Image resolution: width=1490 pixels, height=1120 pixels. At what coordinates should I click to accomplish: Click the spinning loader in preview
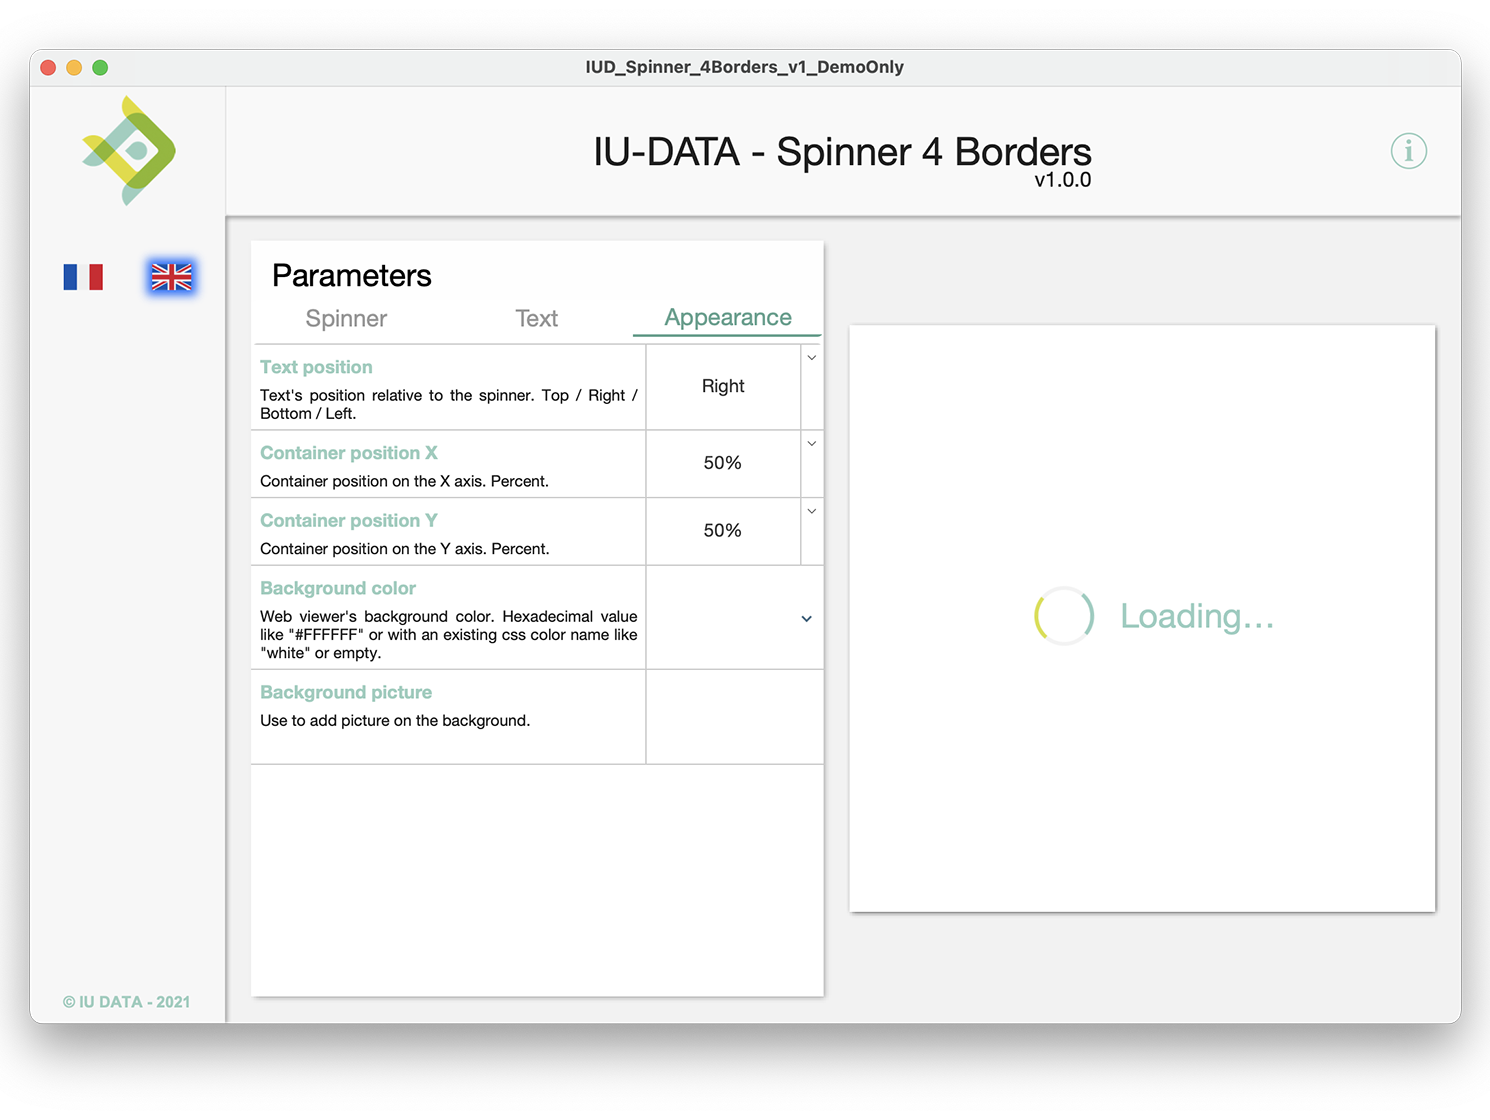click(1064, 615)
